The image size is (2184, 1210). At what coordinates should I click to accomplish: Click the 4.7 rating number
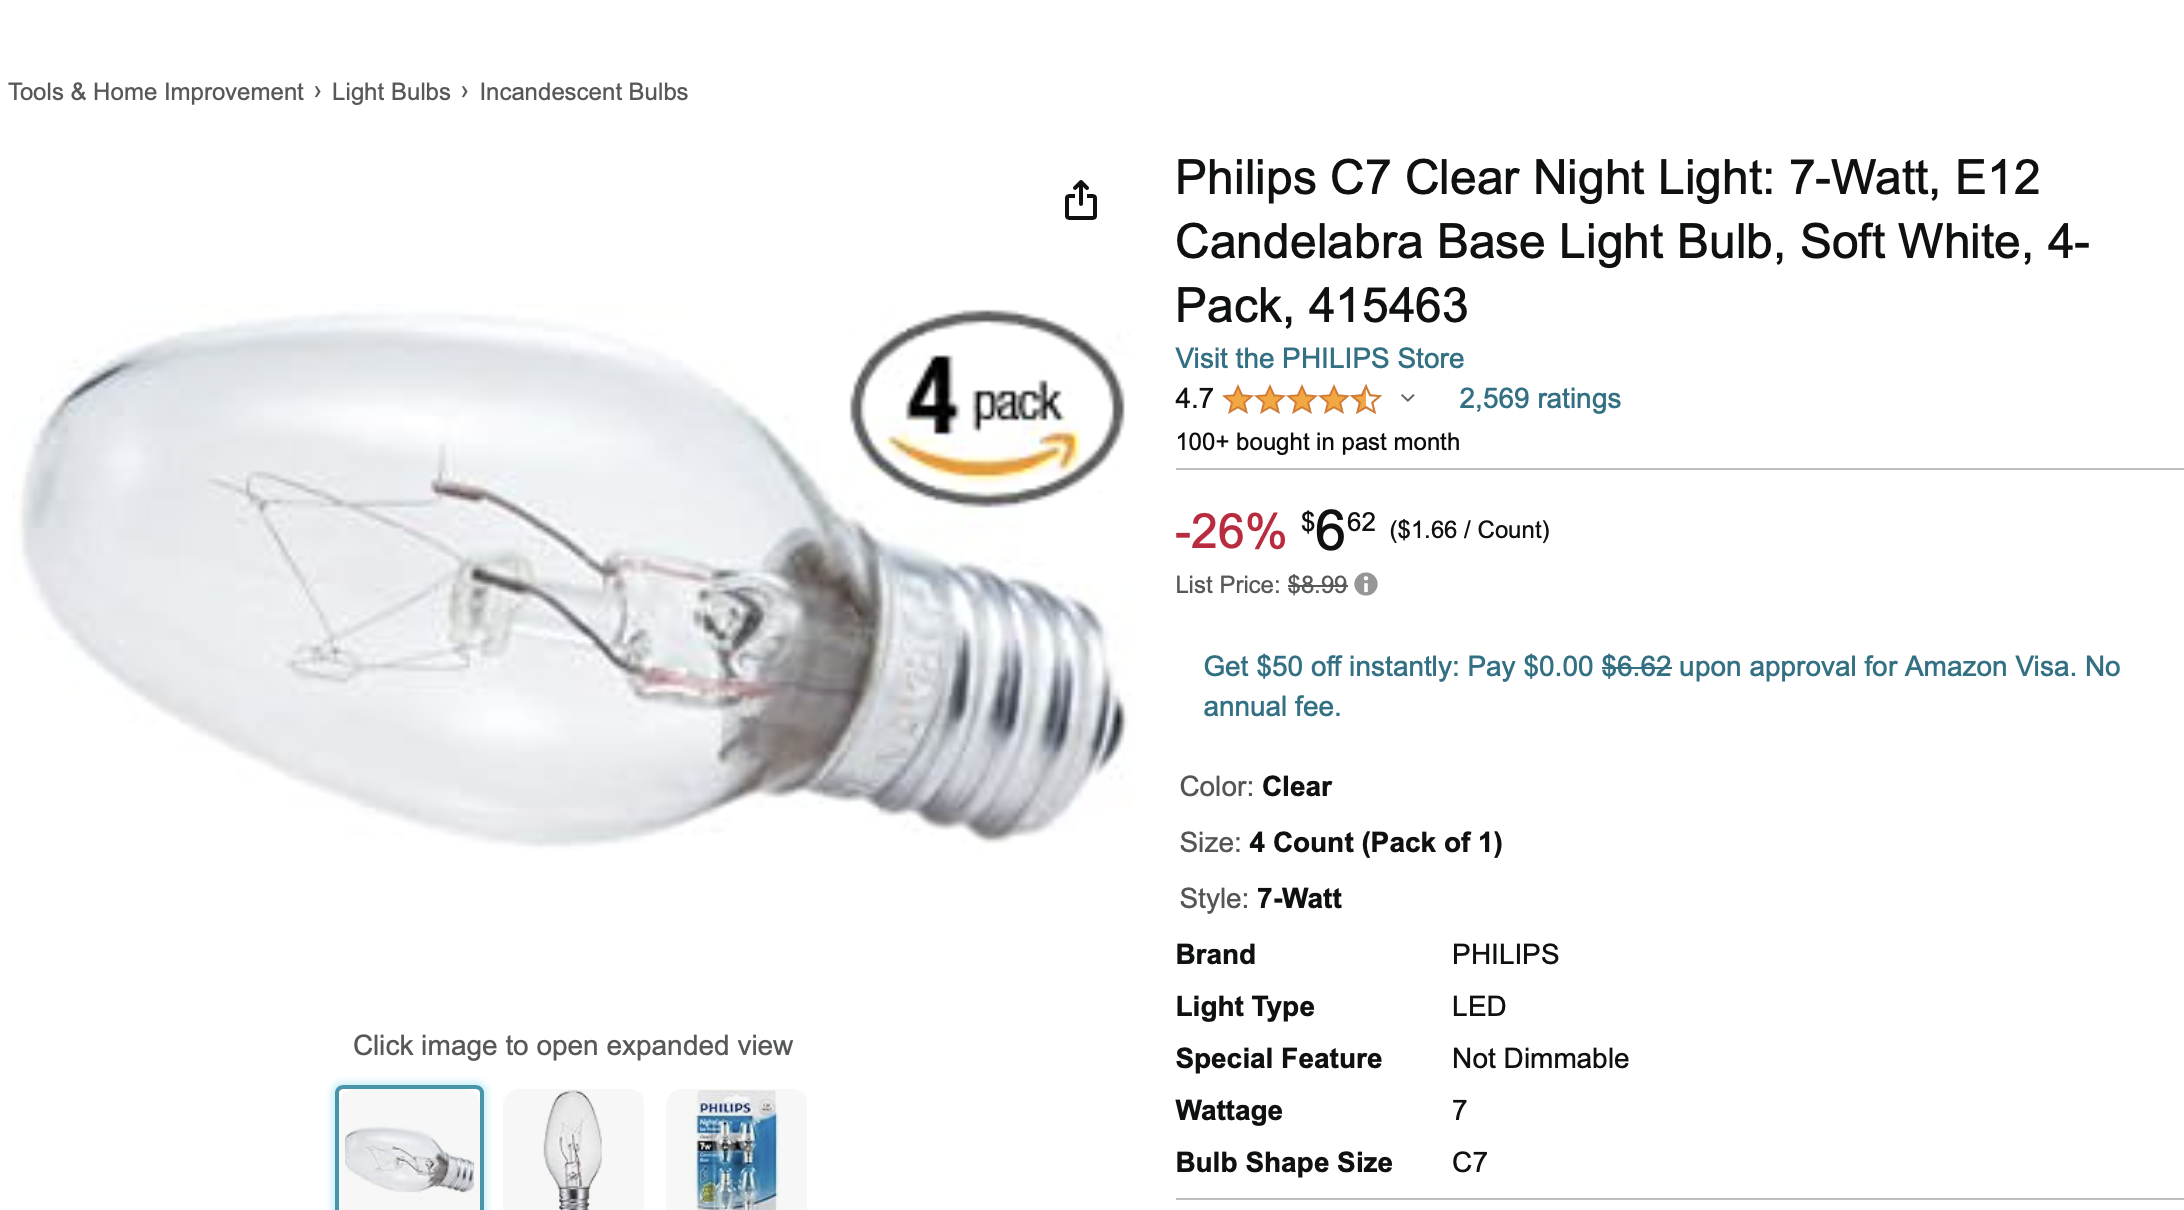click(x=1194, y=398)
